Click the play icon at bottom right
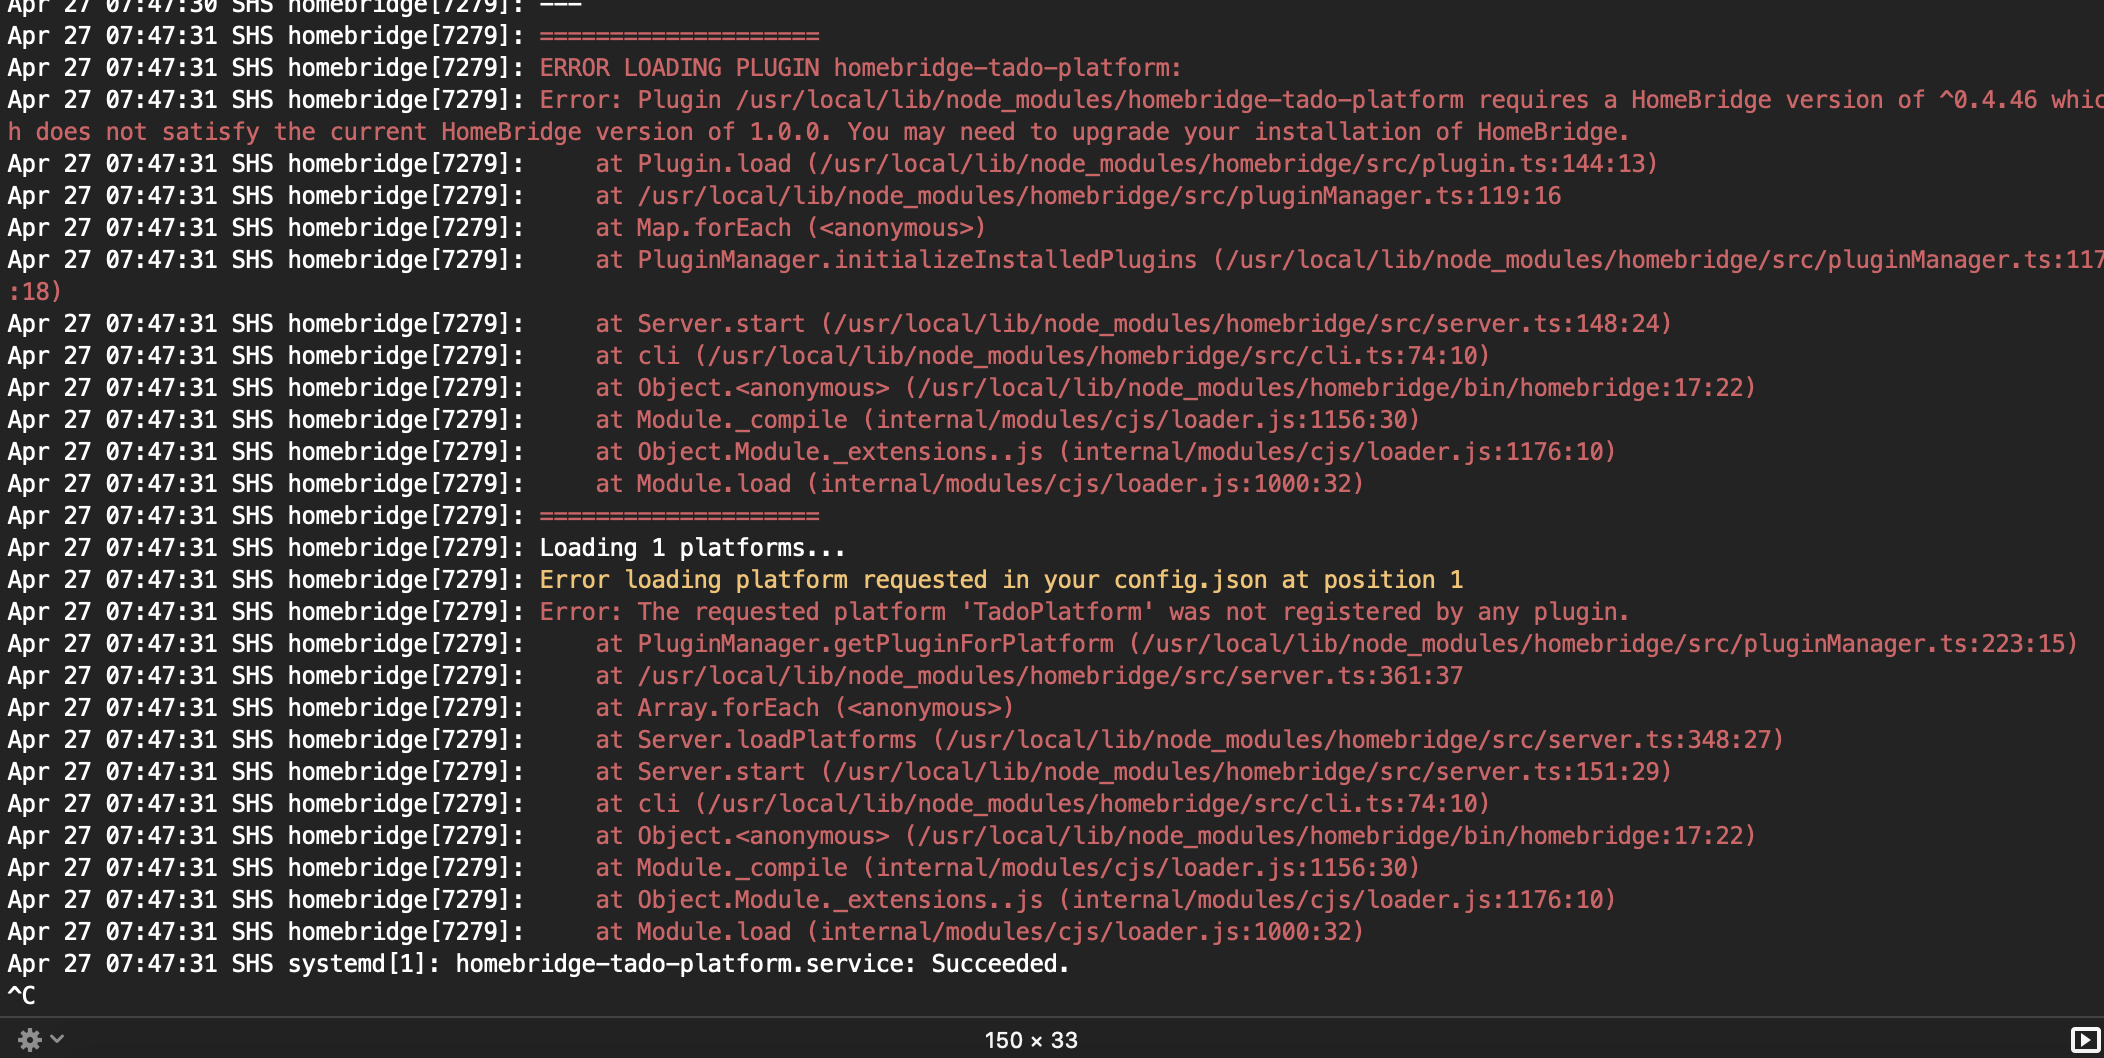 point(2084,1040)
